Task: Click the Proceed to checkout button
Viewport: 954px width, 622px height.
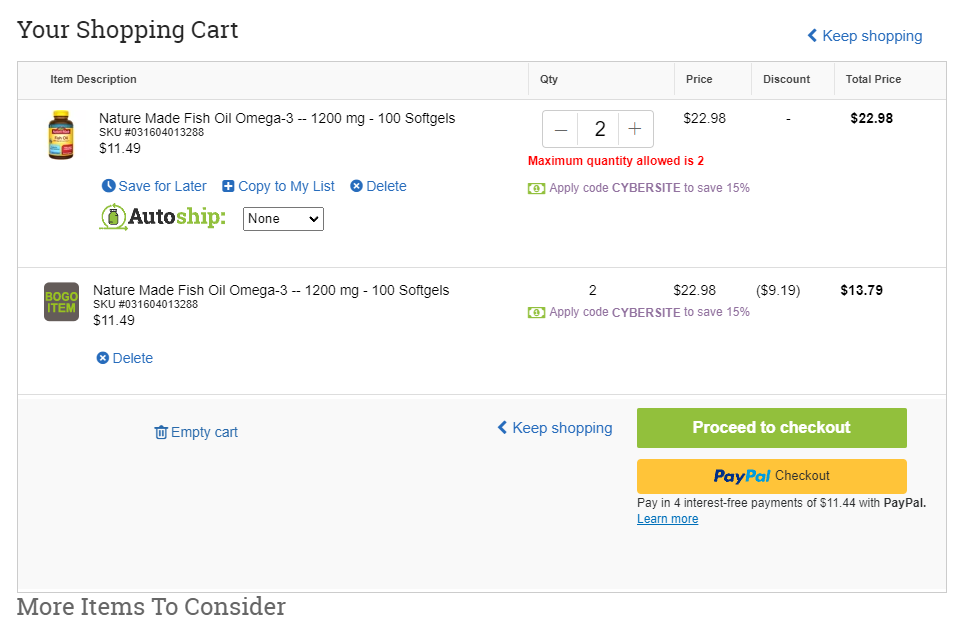Action: (x=771, y=428)
